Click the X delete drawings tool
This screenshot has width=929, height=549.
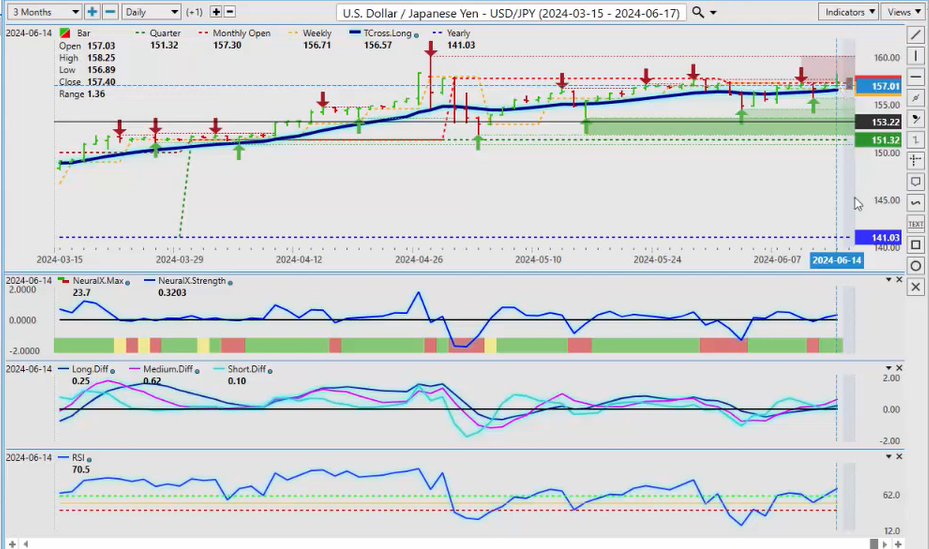(x=916, y=287)
